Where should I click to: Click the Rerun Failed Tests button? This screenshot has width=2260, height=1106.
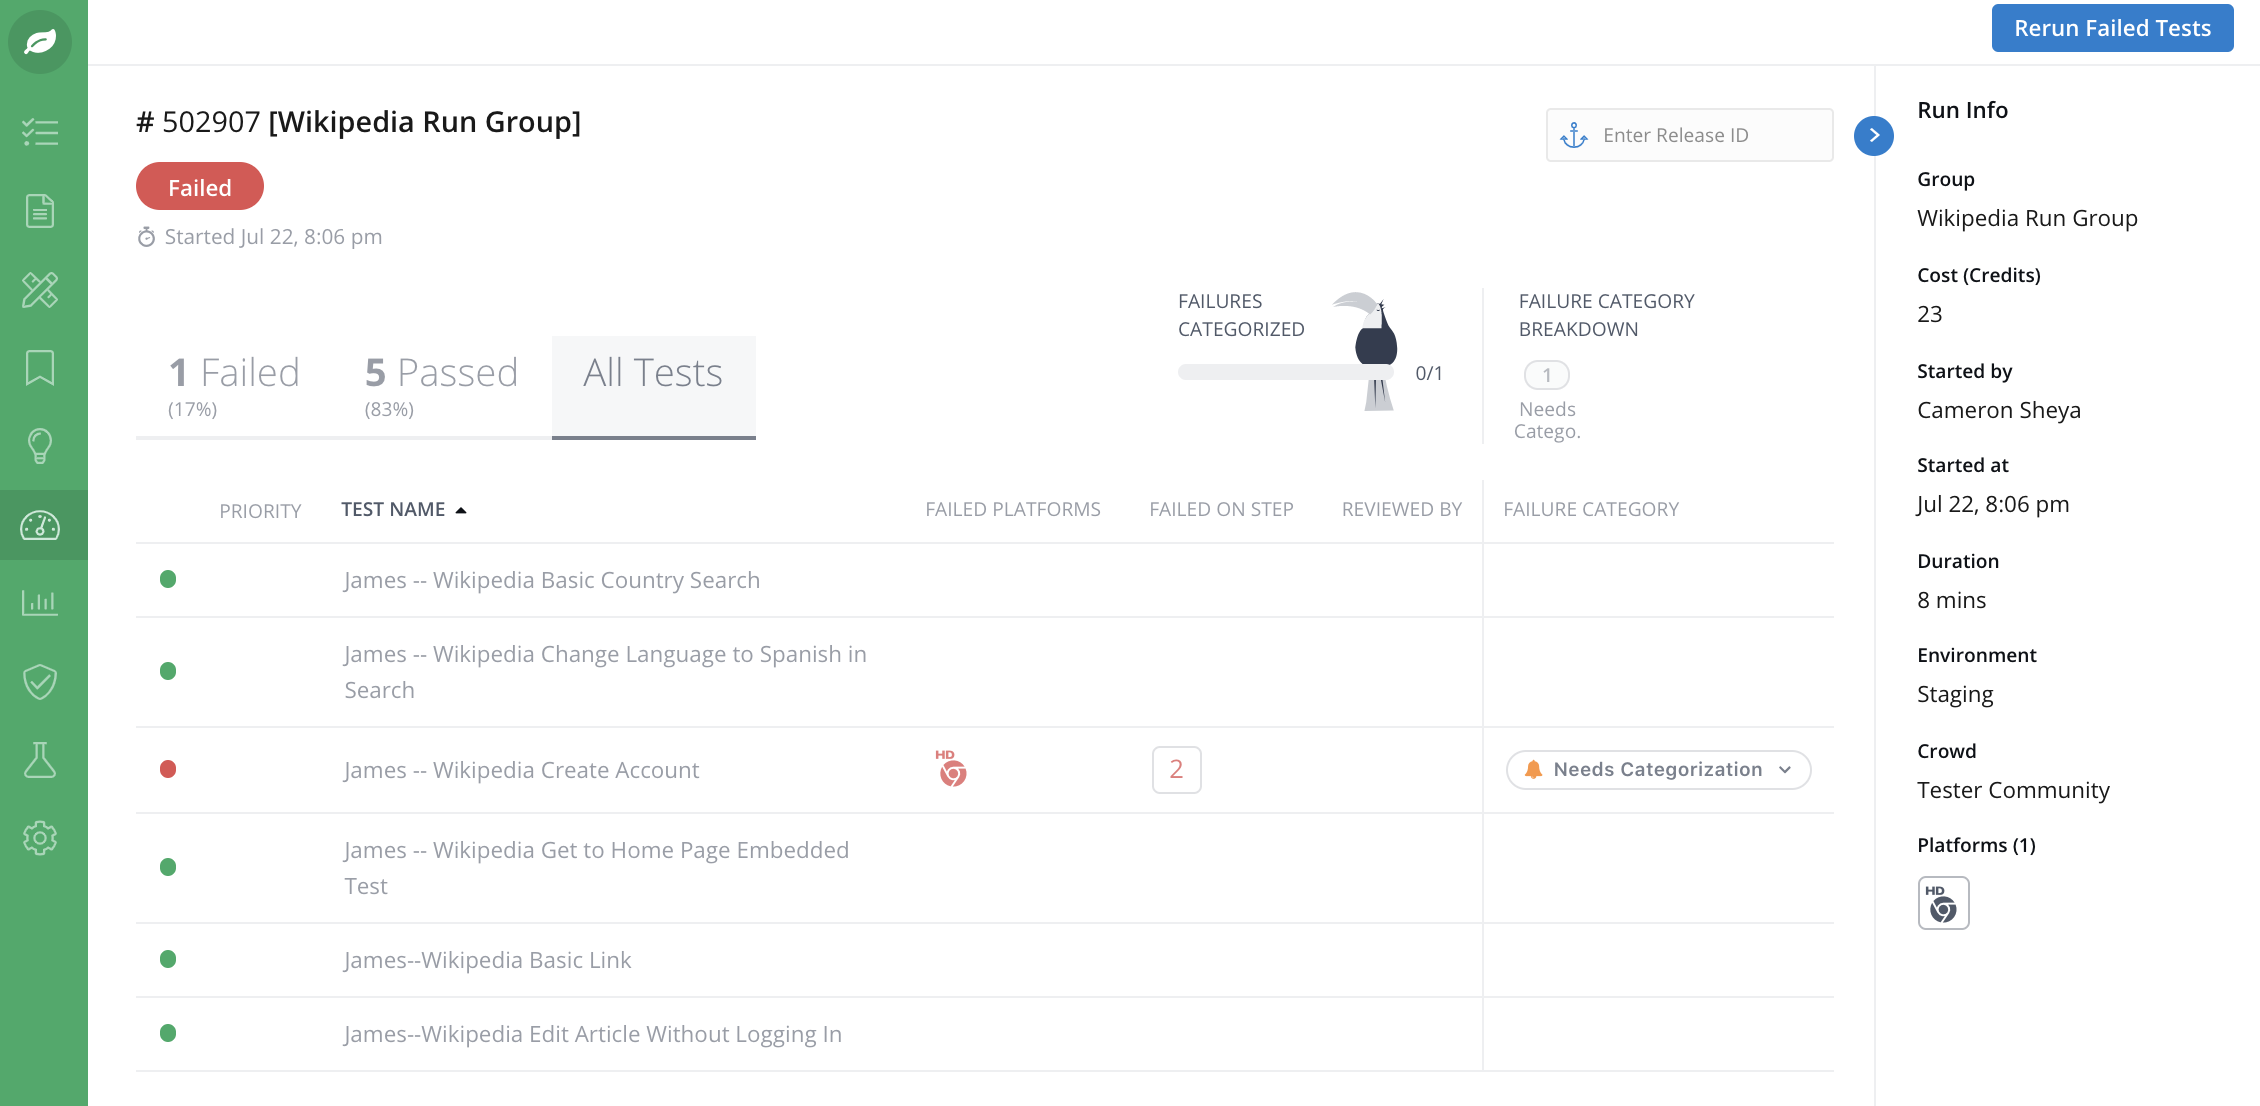pyautogui.click(x=2111, y=28)
